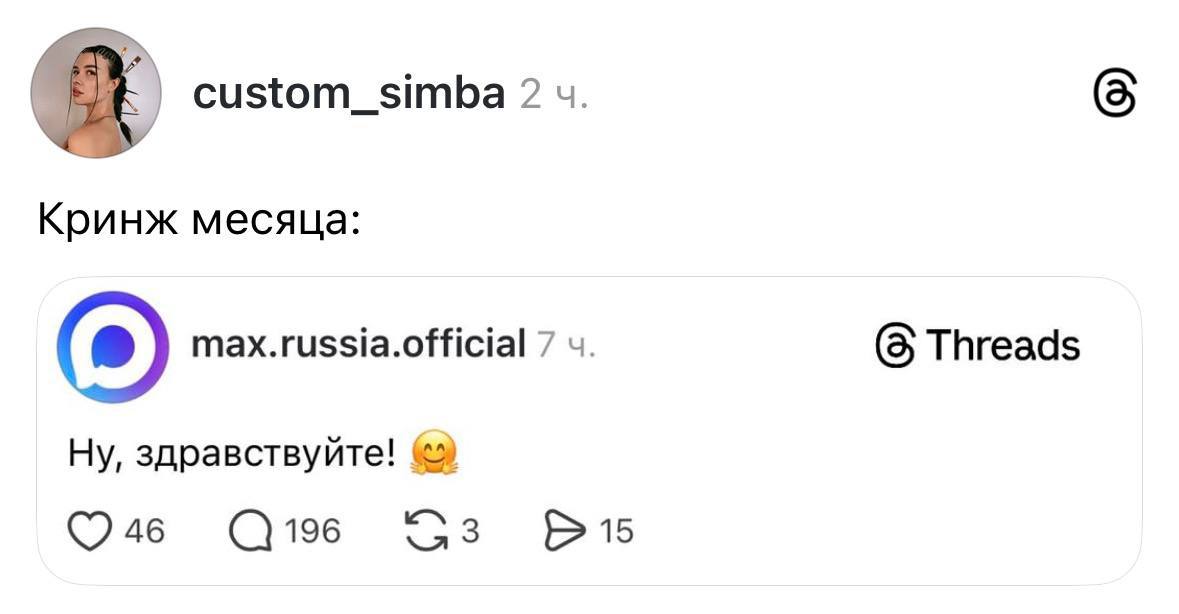Screen dimensions: 1179x614
Task: Click the like count 46
Action: click(144, 531)
